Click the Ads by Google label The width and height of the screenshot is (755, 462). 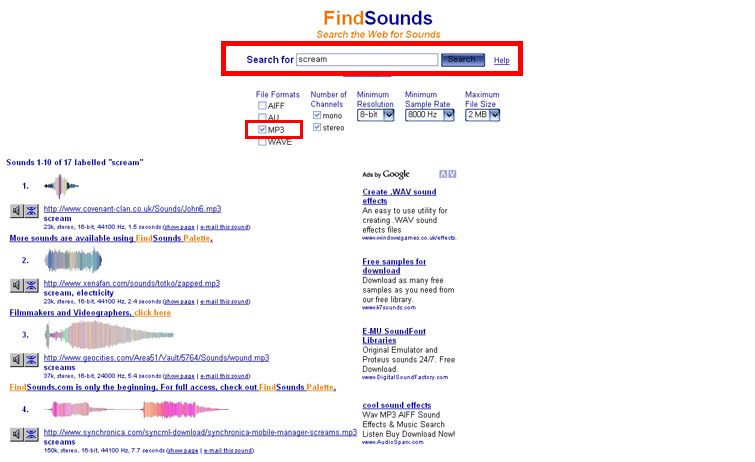coord(386,174)
